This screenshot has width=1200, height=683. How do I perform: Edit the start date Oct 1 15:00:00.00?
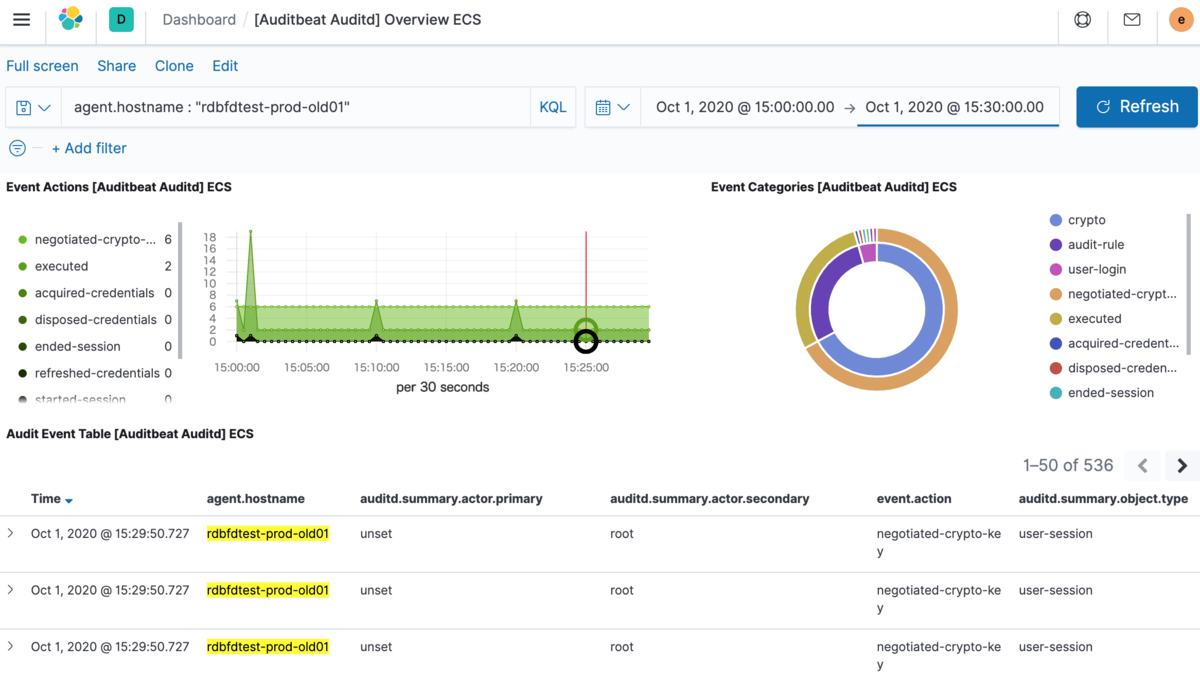745,107
